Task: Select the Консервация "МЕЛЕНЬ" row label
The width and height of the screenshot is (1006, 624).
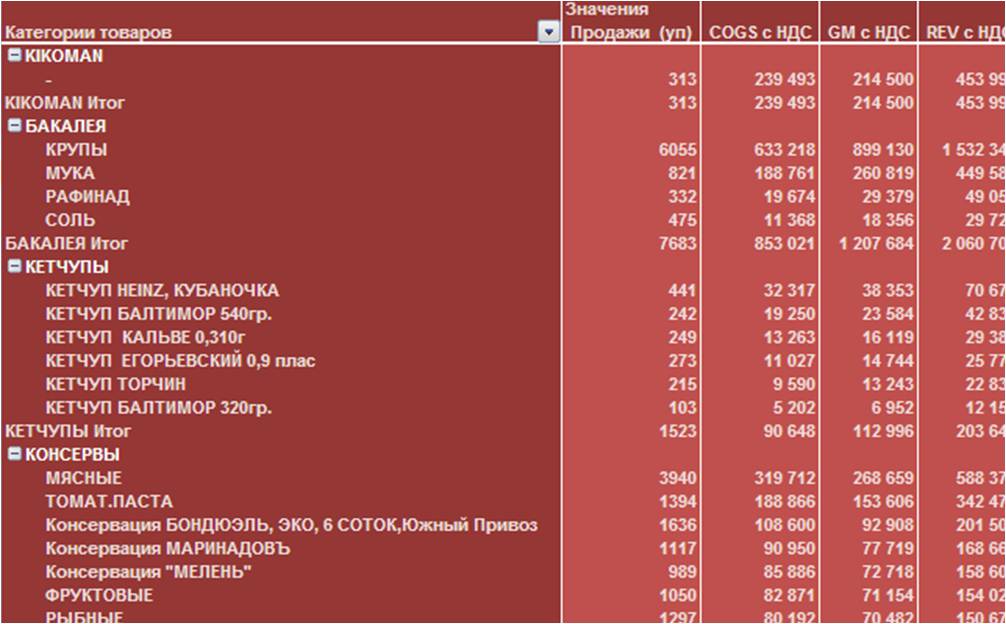Action: 148,572
